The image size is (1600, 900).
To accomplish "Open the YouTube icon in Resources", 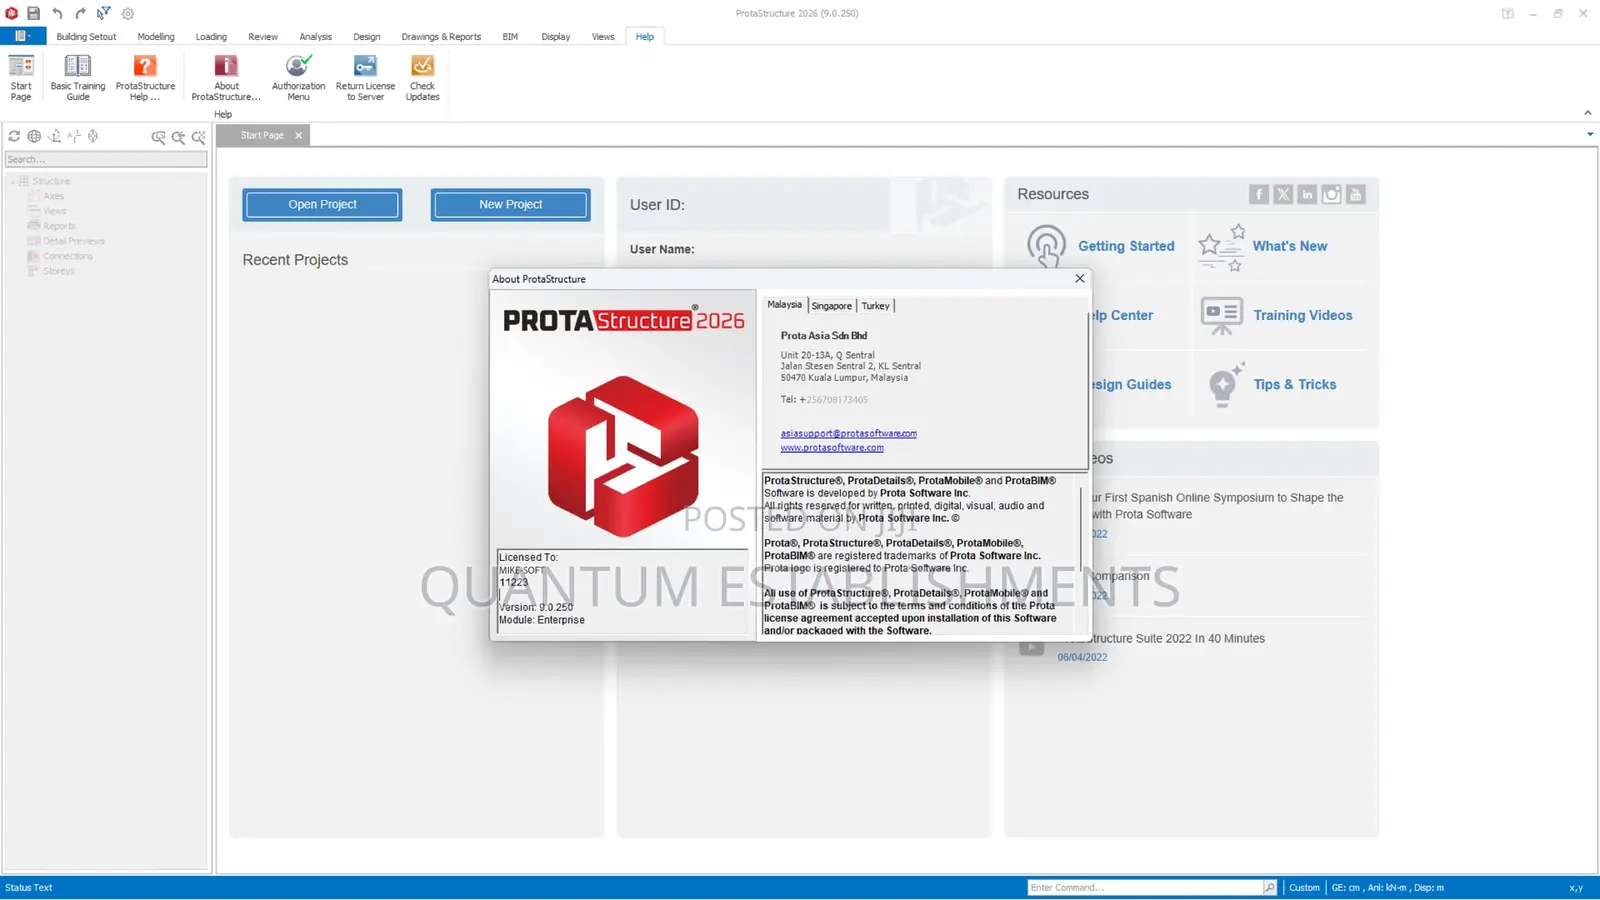I will [1356, 194].
